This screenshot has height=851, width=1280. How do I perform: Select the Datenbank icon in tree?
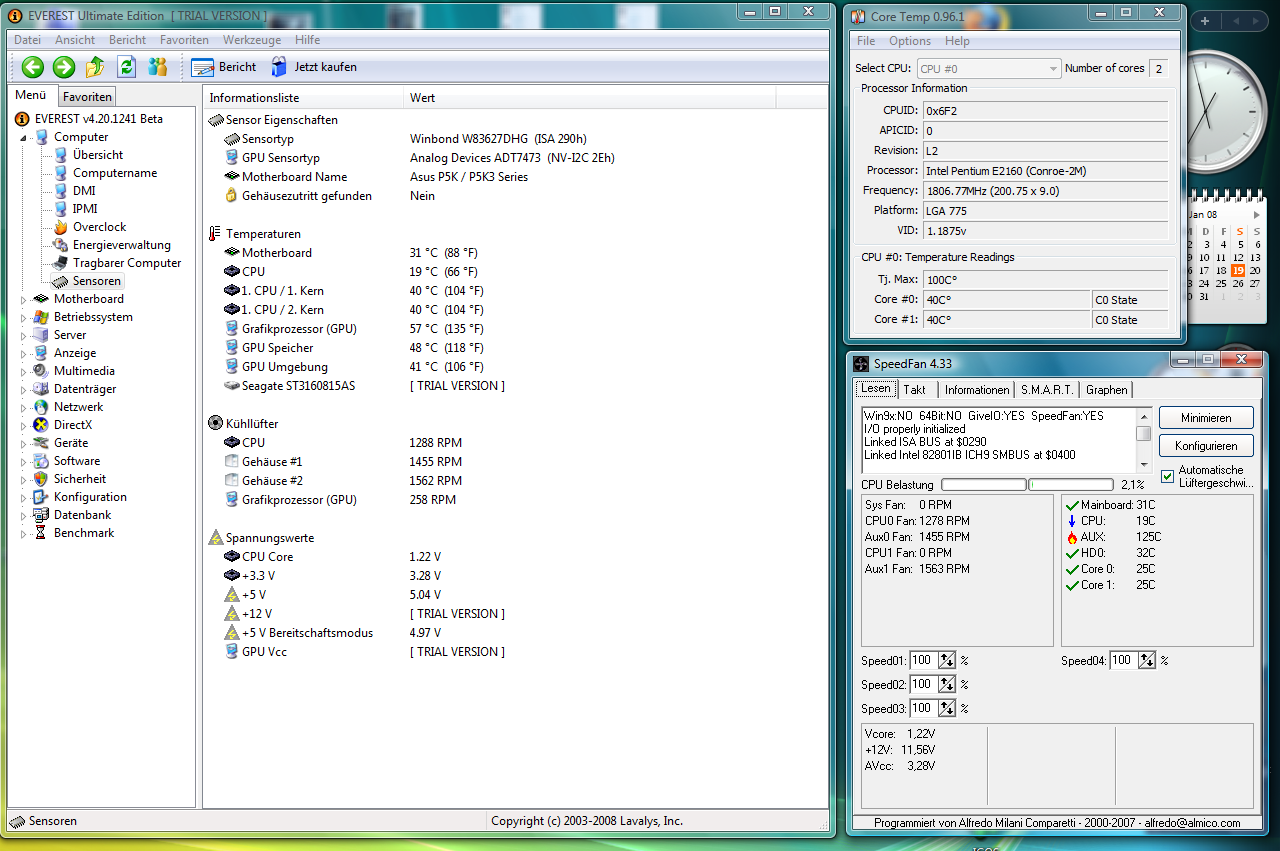coord(41,515)
